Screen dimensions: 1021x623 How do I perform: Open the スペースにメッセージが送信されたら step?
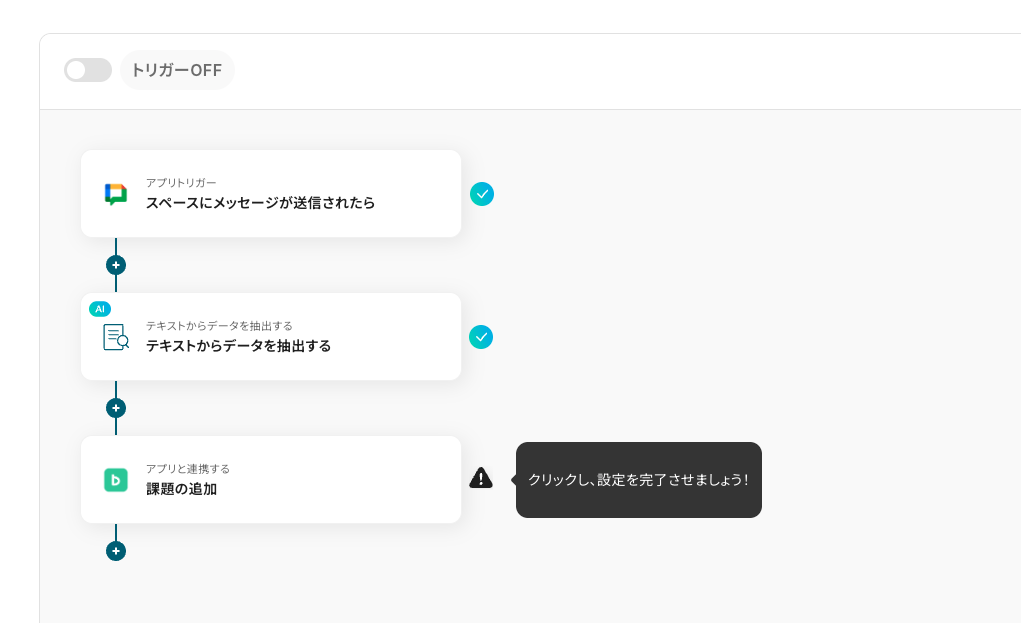261,203
